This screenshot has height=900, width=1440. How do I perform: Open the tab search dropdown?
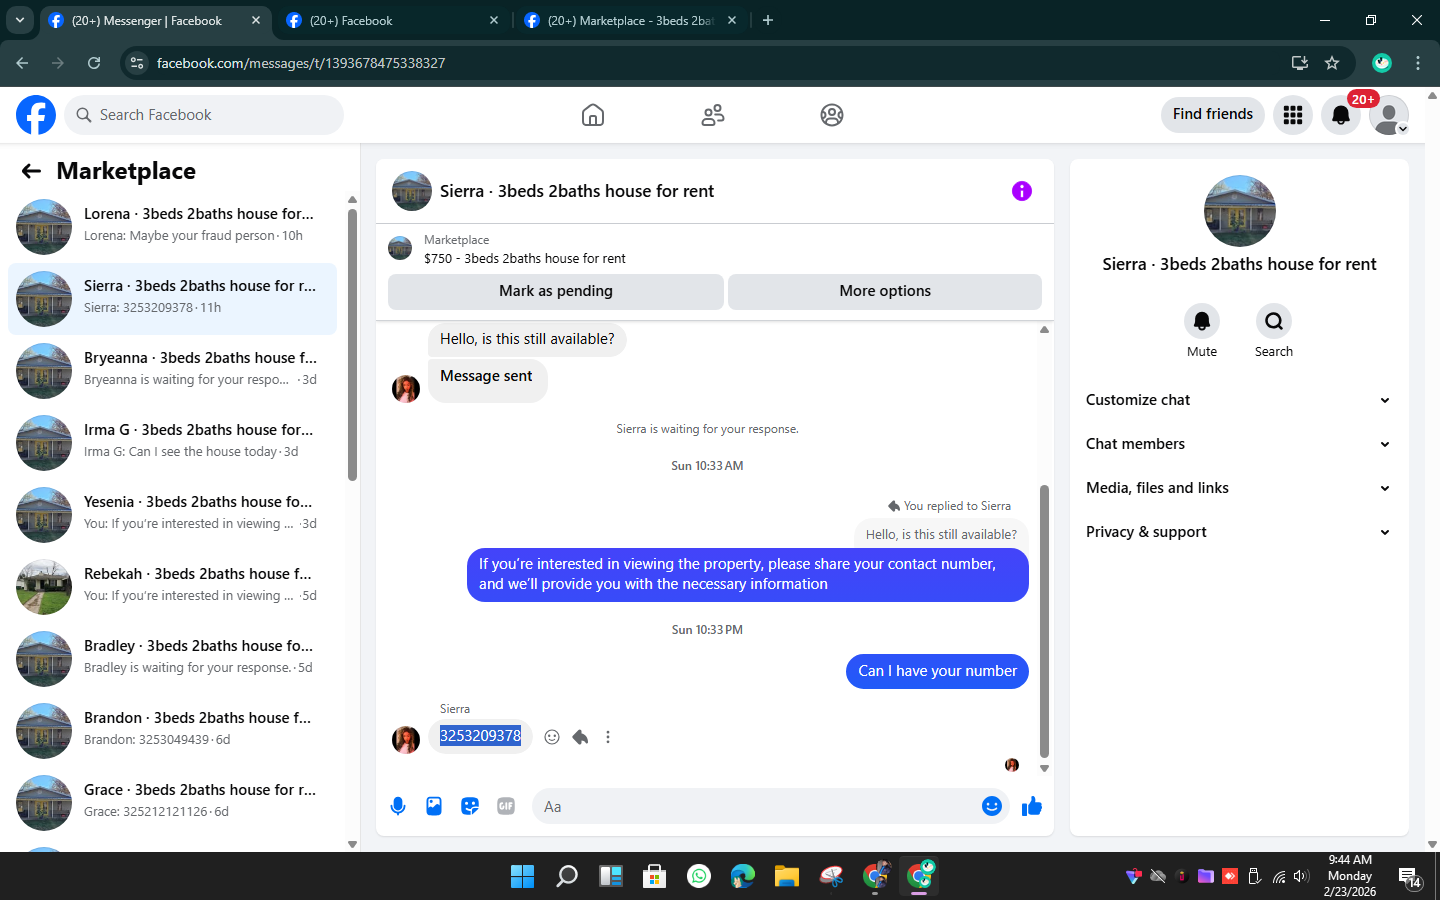[x=20, y=20]
